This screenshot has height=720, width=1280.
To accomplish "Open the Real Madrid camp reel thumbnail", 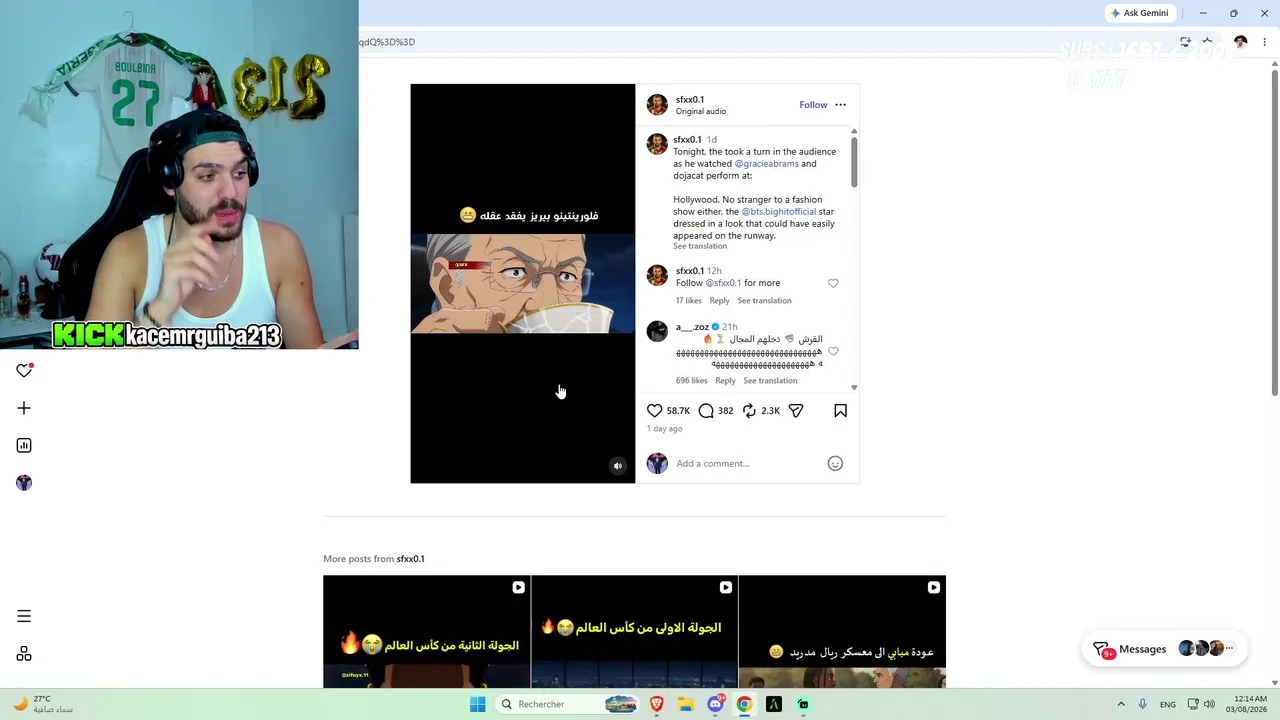I will tap(842, 632).
